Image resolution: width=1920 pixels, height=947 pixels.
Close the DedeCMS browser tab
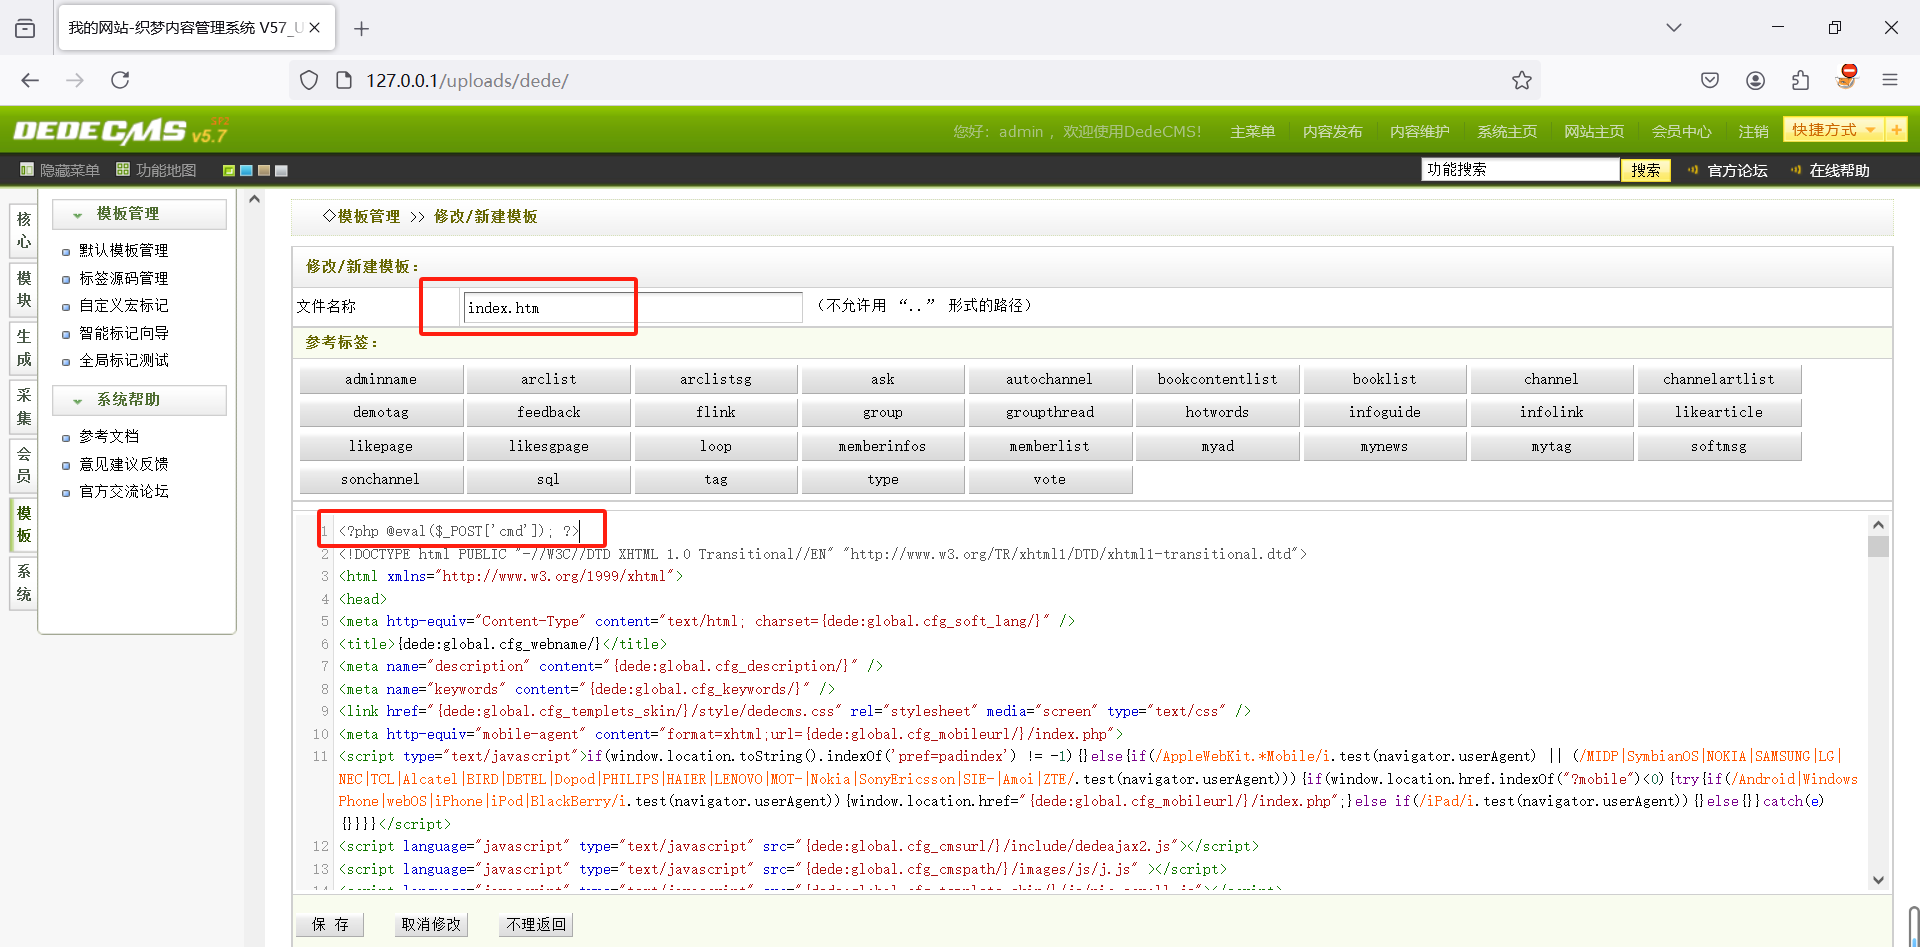click(315, 28)
